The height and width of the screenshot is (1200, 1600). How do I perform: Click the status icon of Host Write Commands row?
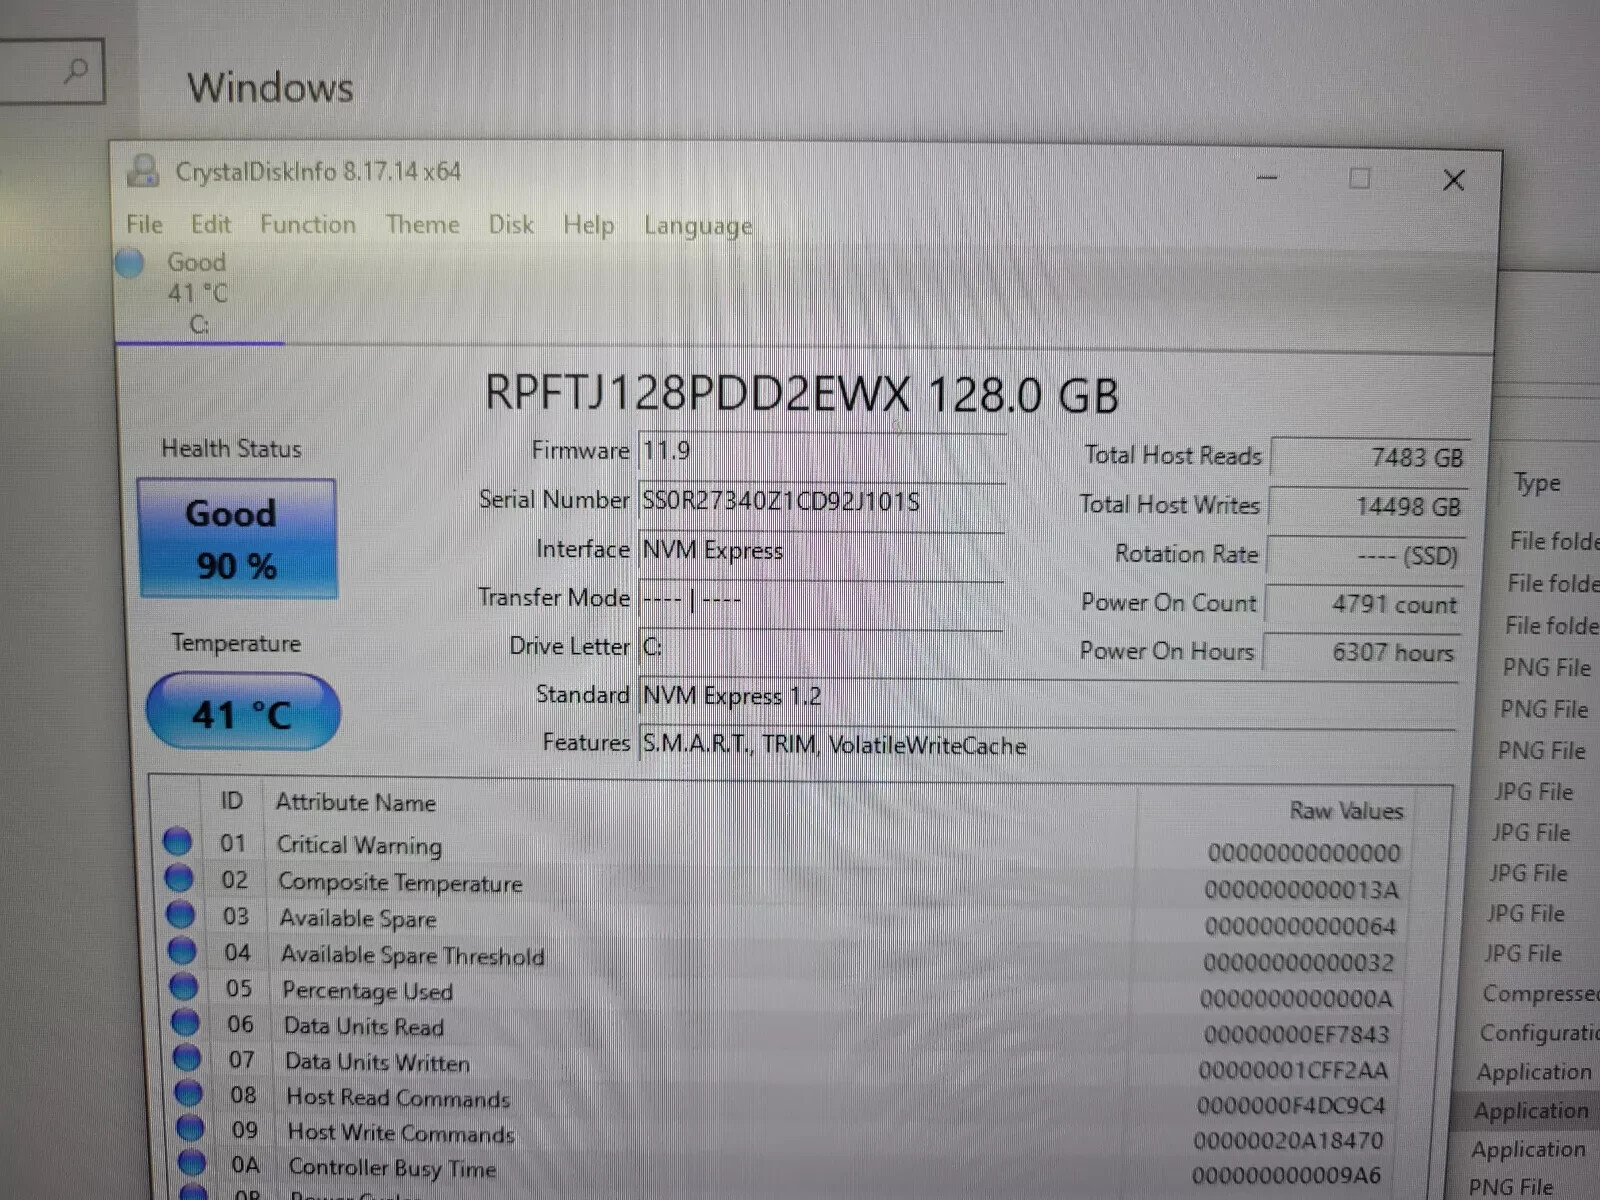click(190, 1128)
